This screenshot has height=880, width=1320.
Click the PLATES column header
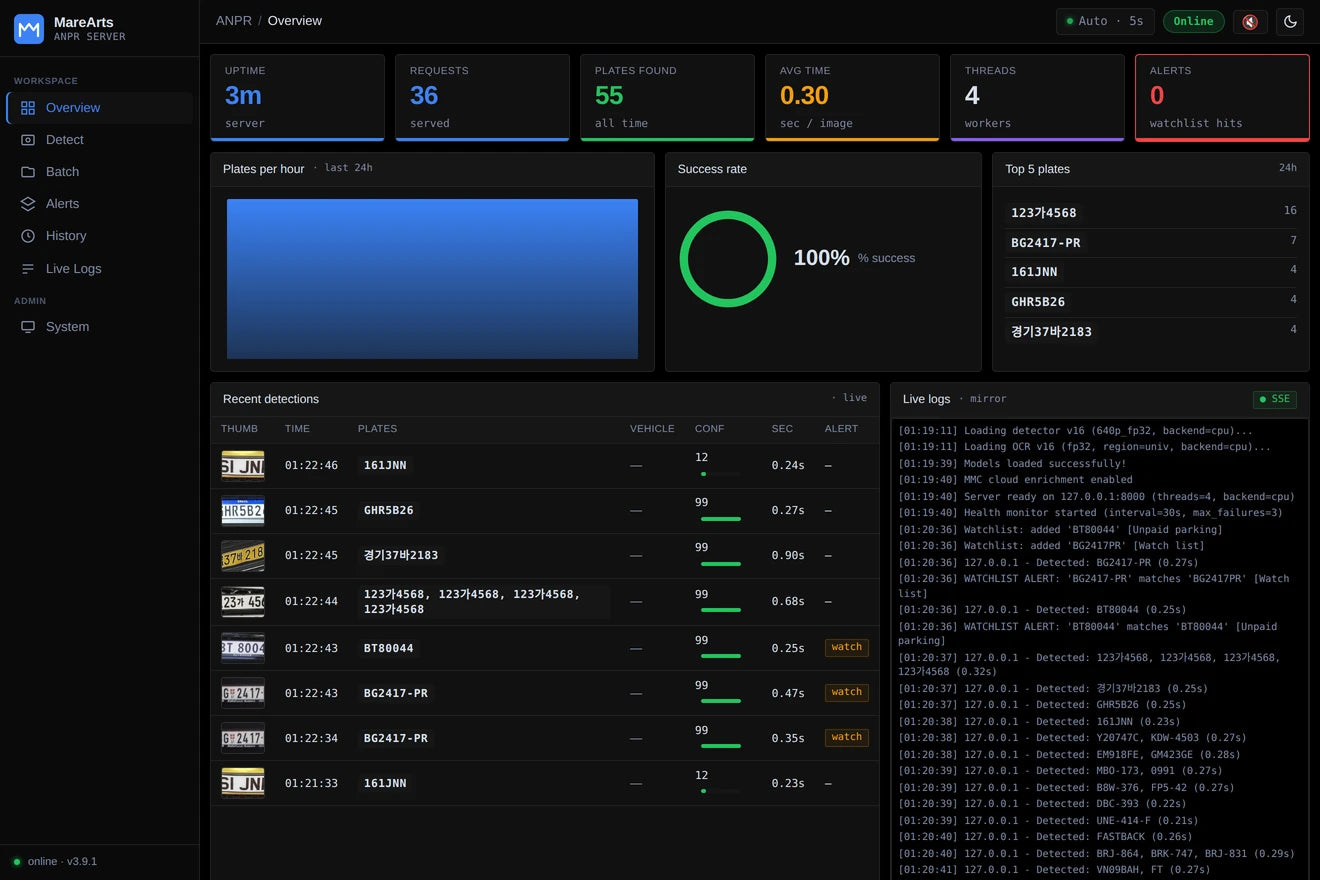tap(377, 429)
